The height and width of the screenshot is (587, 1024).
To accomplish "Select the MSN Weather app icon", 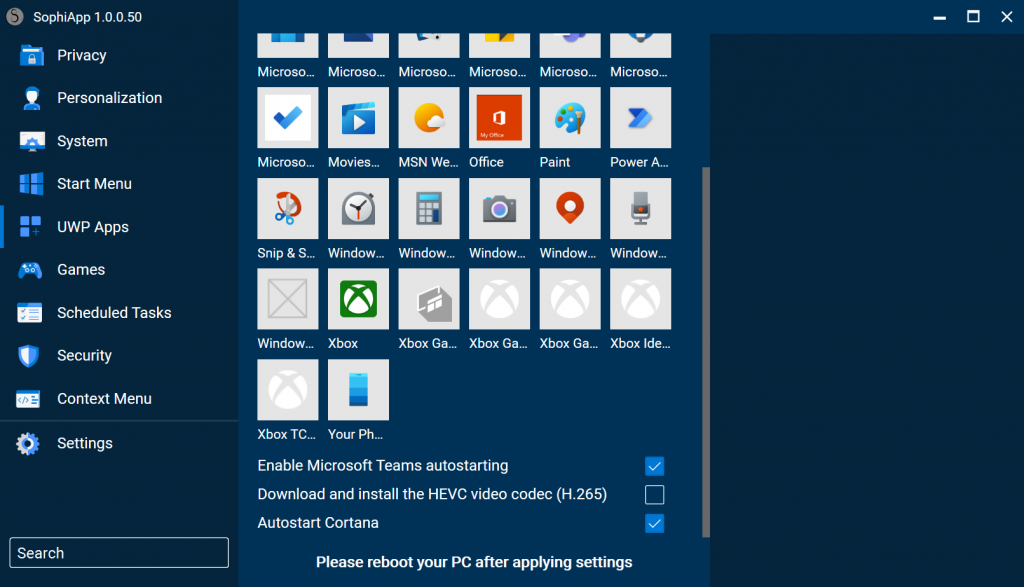I will click(428, 117).
